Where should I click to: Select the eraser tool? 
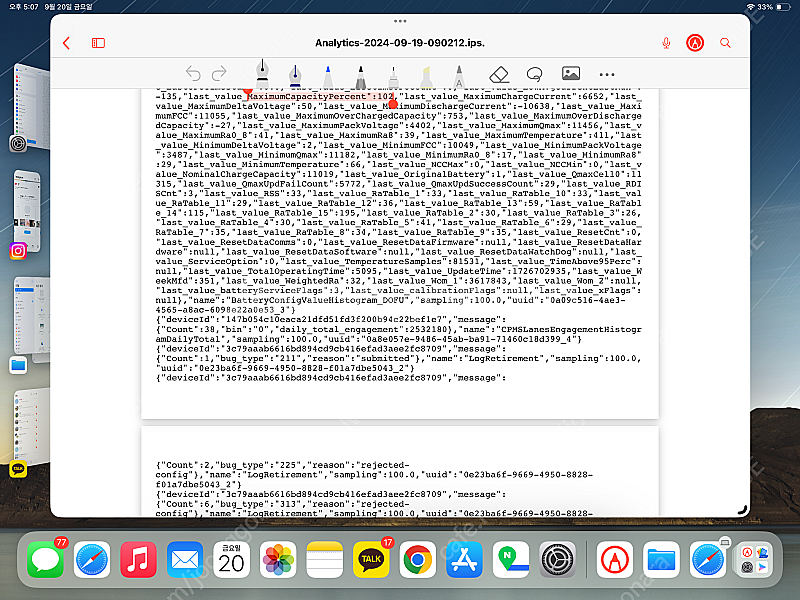(x=499, y=74)
